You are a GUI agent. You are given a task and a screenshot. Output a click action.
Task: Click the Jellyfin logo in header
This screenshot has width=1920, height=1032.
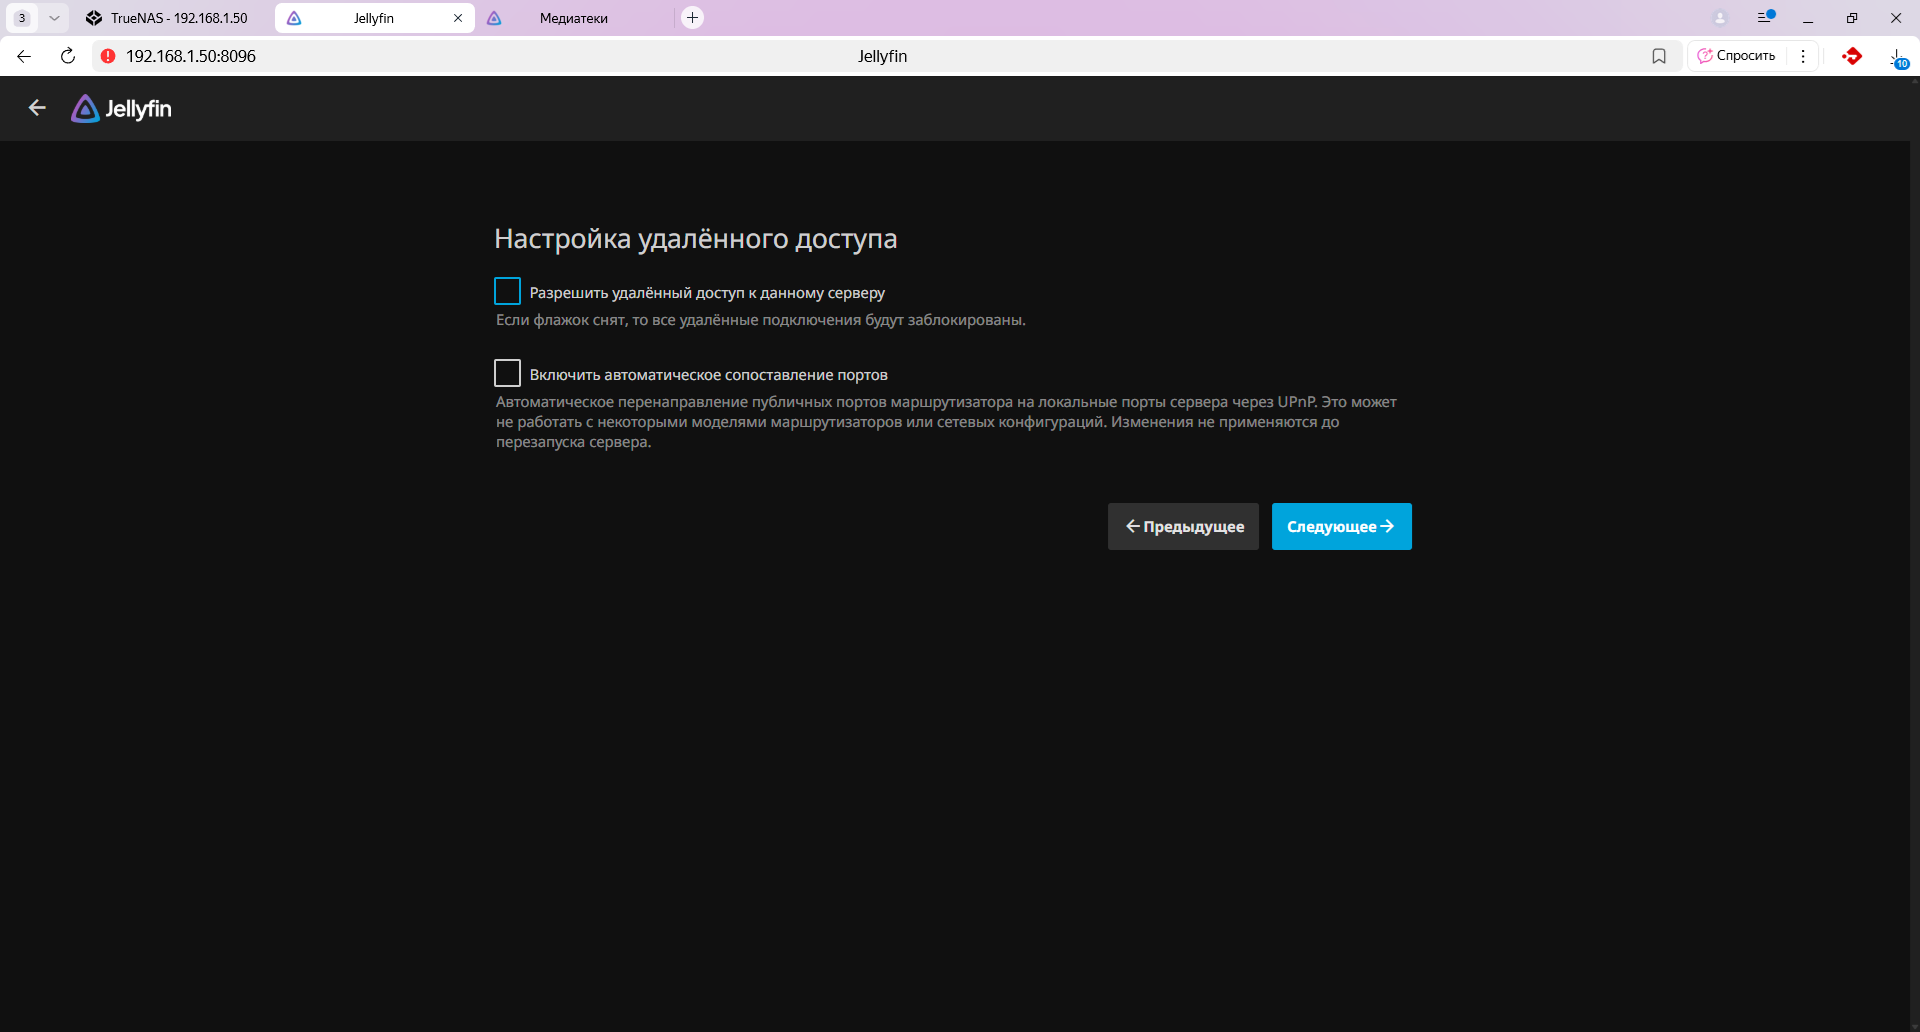[121, 108]
